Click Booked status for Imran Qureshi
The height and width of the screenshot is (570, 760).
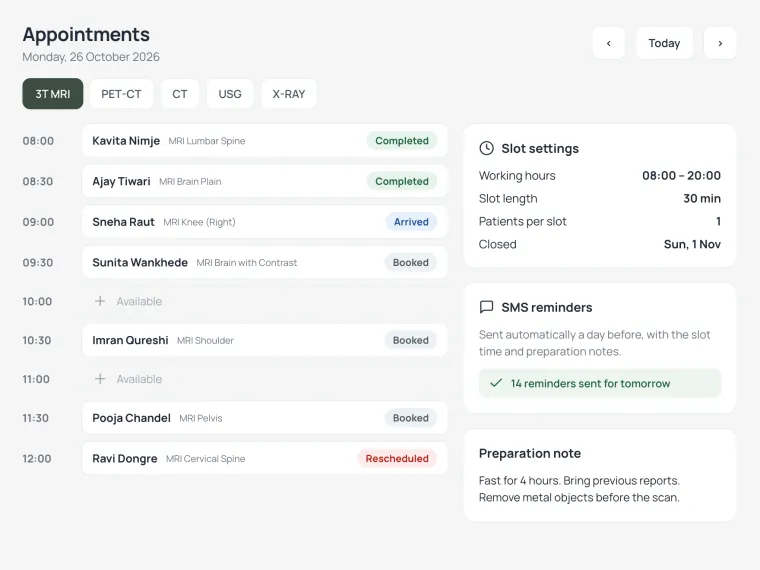(411, 340)
